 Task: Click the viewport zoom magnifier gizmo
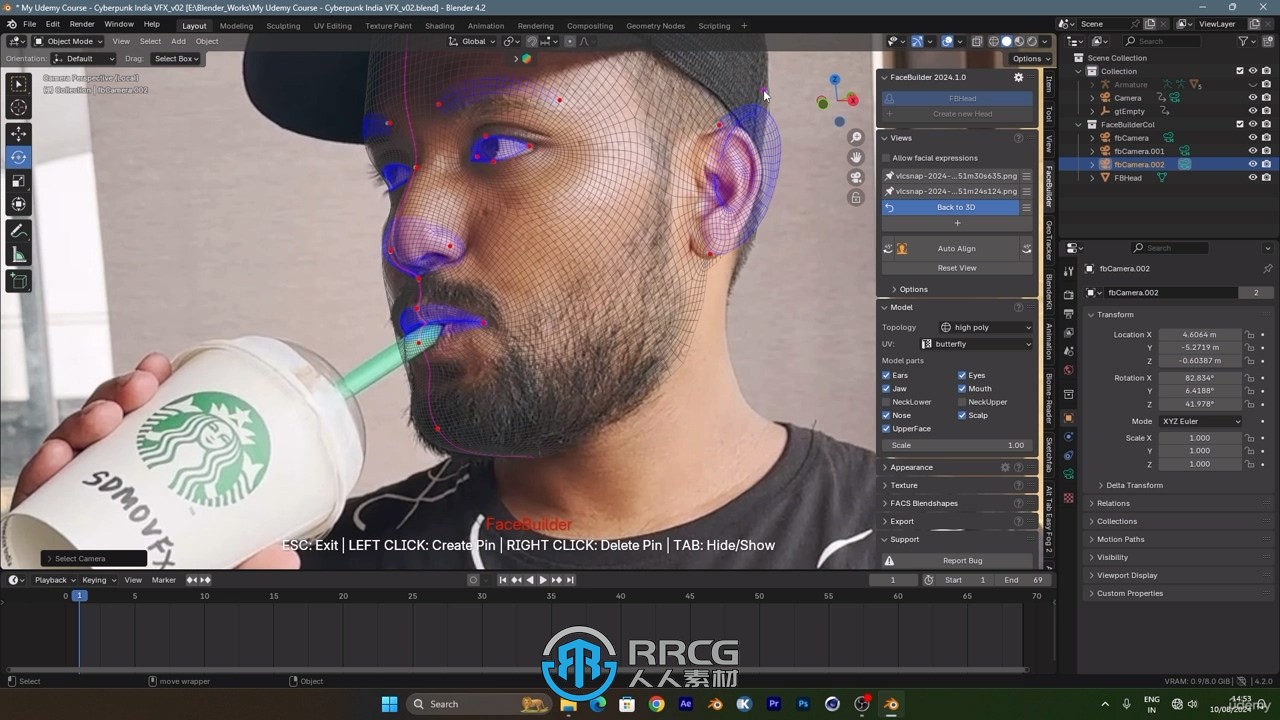click(856, 137)
